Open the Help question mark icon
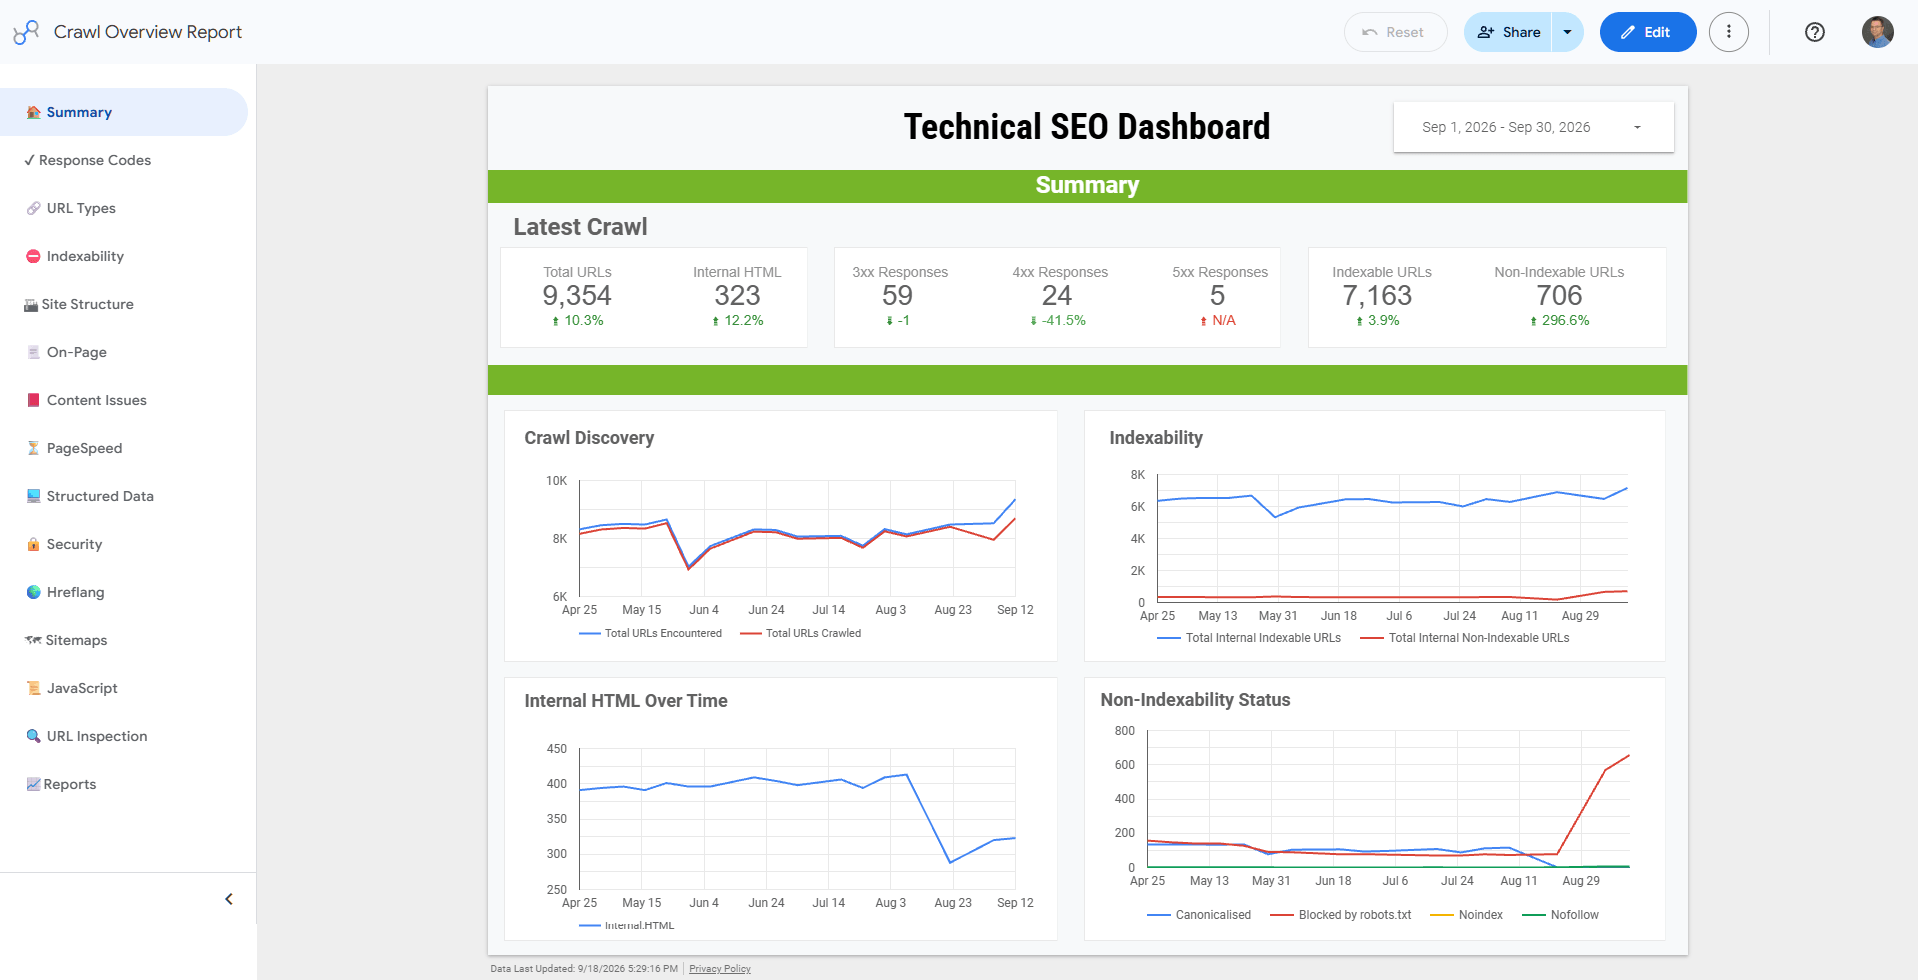The height and width of the screenshot is (980, 1918). coord(1815,32)
